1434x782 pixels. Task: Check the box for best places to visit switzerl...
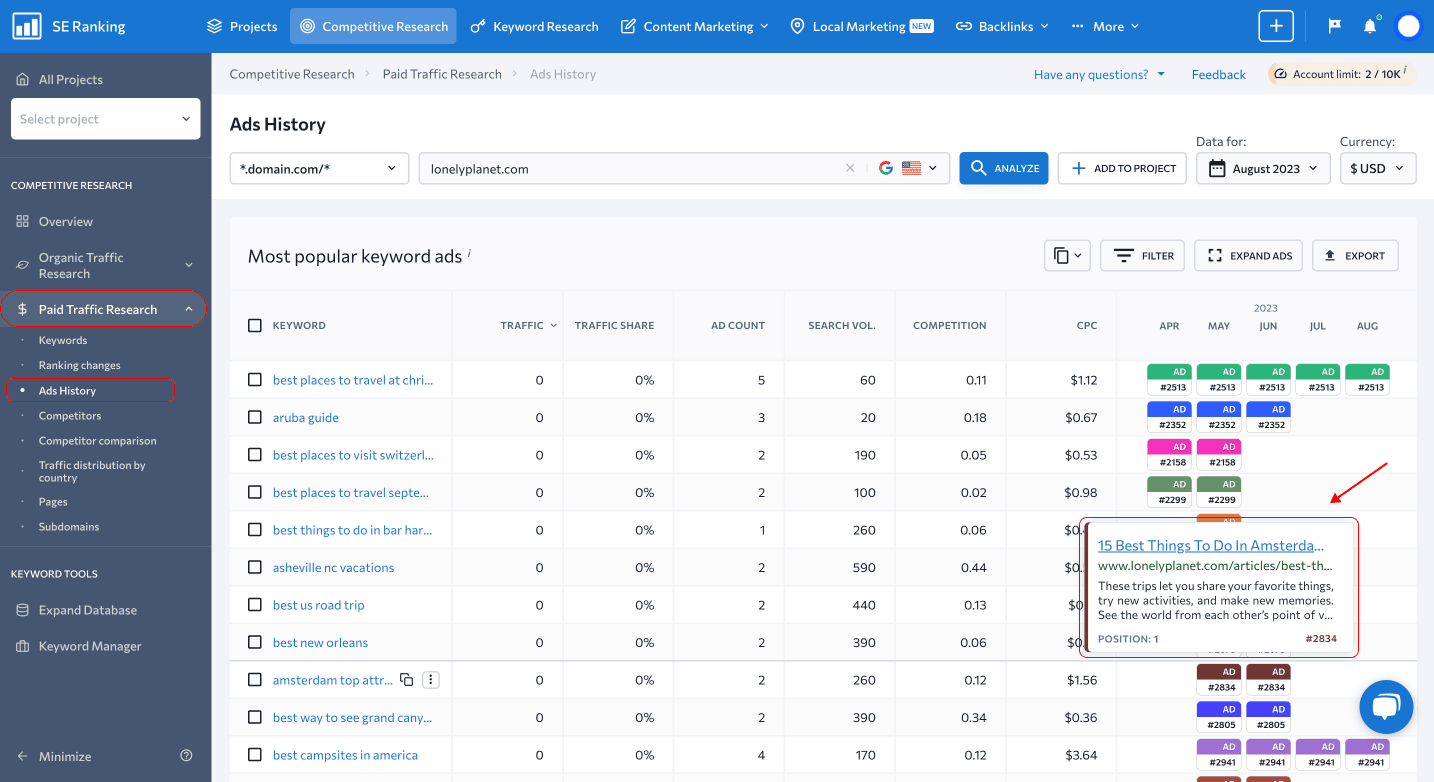pyautogui.click(x=255, y=455)
